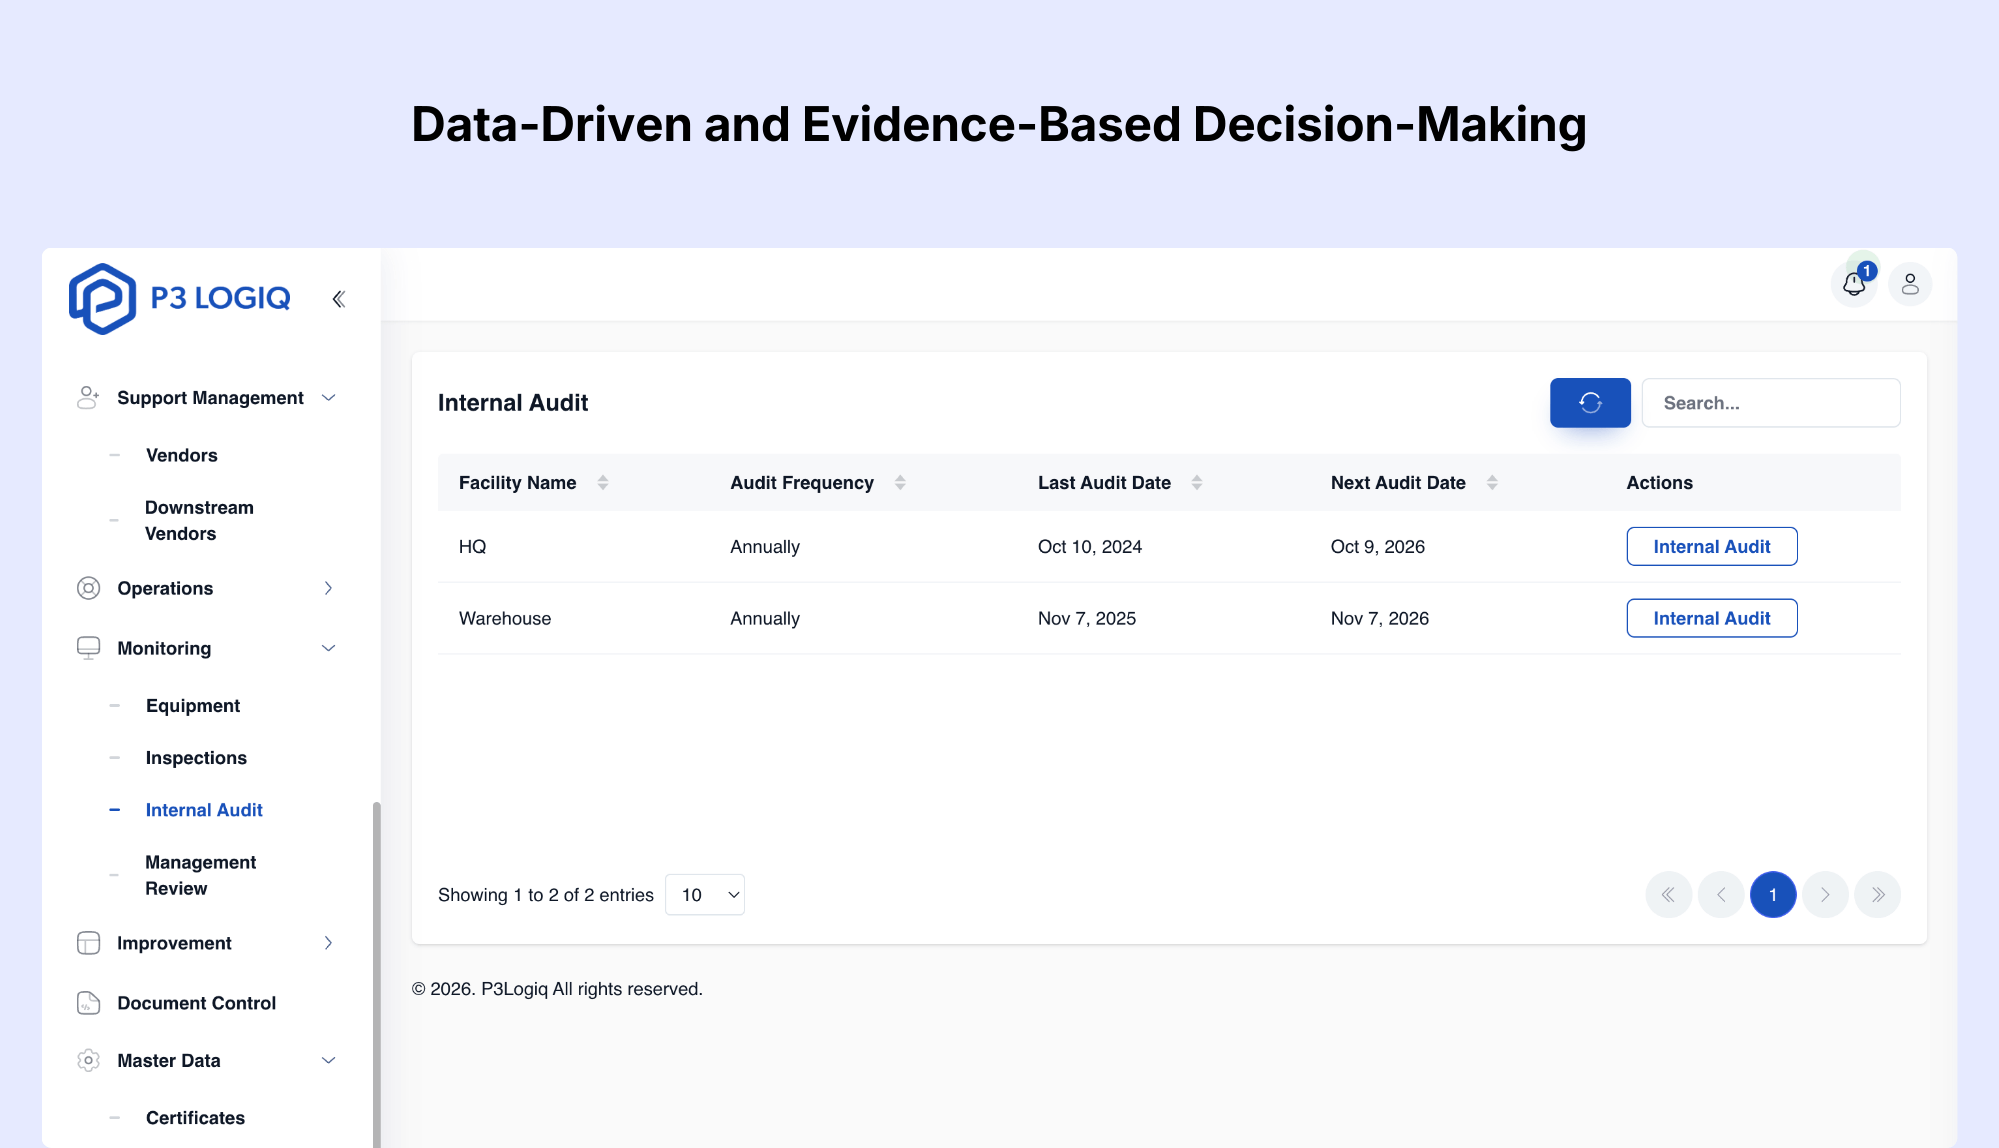The height and width of the screenshot is (1148, 1999).
Task: Collapse the sidebar using the chevron icon
Action: [x=338, y=297]
